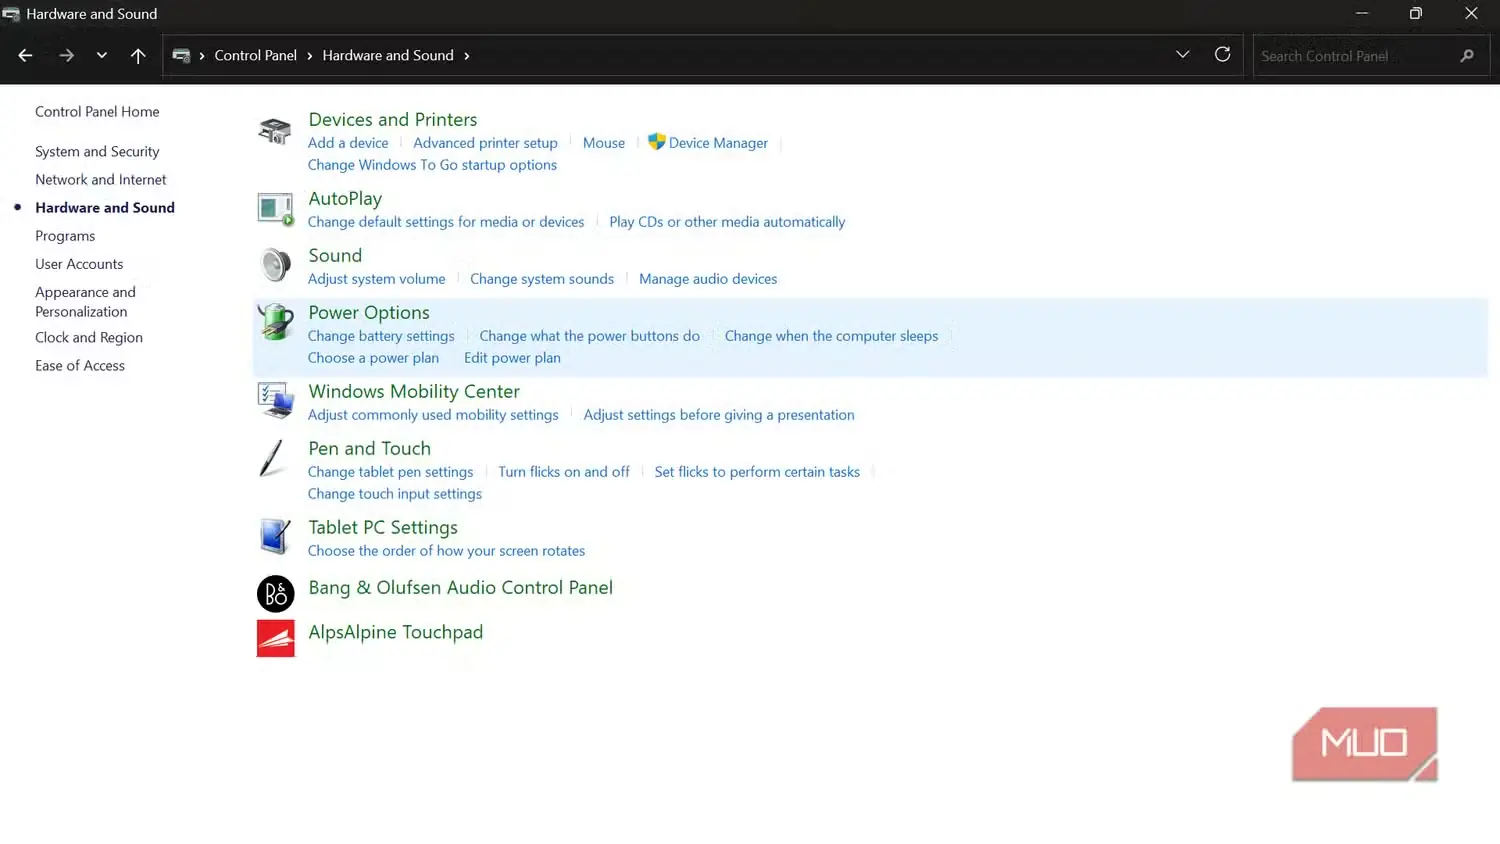Select Hardware and Sound in sidebar

coord(105,208)
